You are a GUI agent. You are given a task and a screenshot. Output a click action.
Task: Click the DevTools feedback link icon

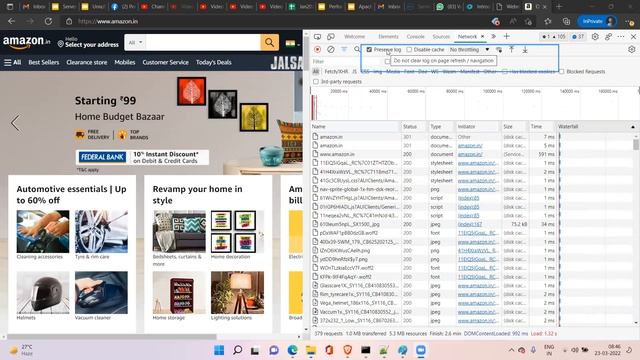608,36
